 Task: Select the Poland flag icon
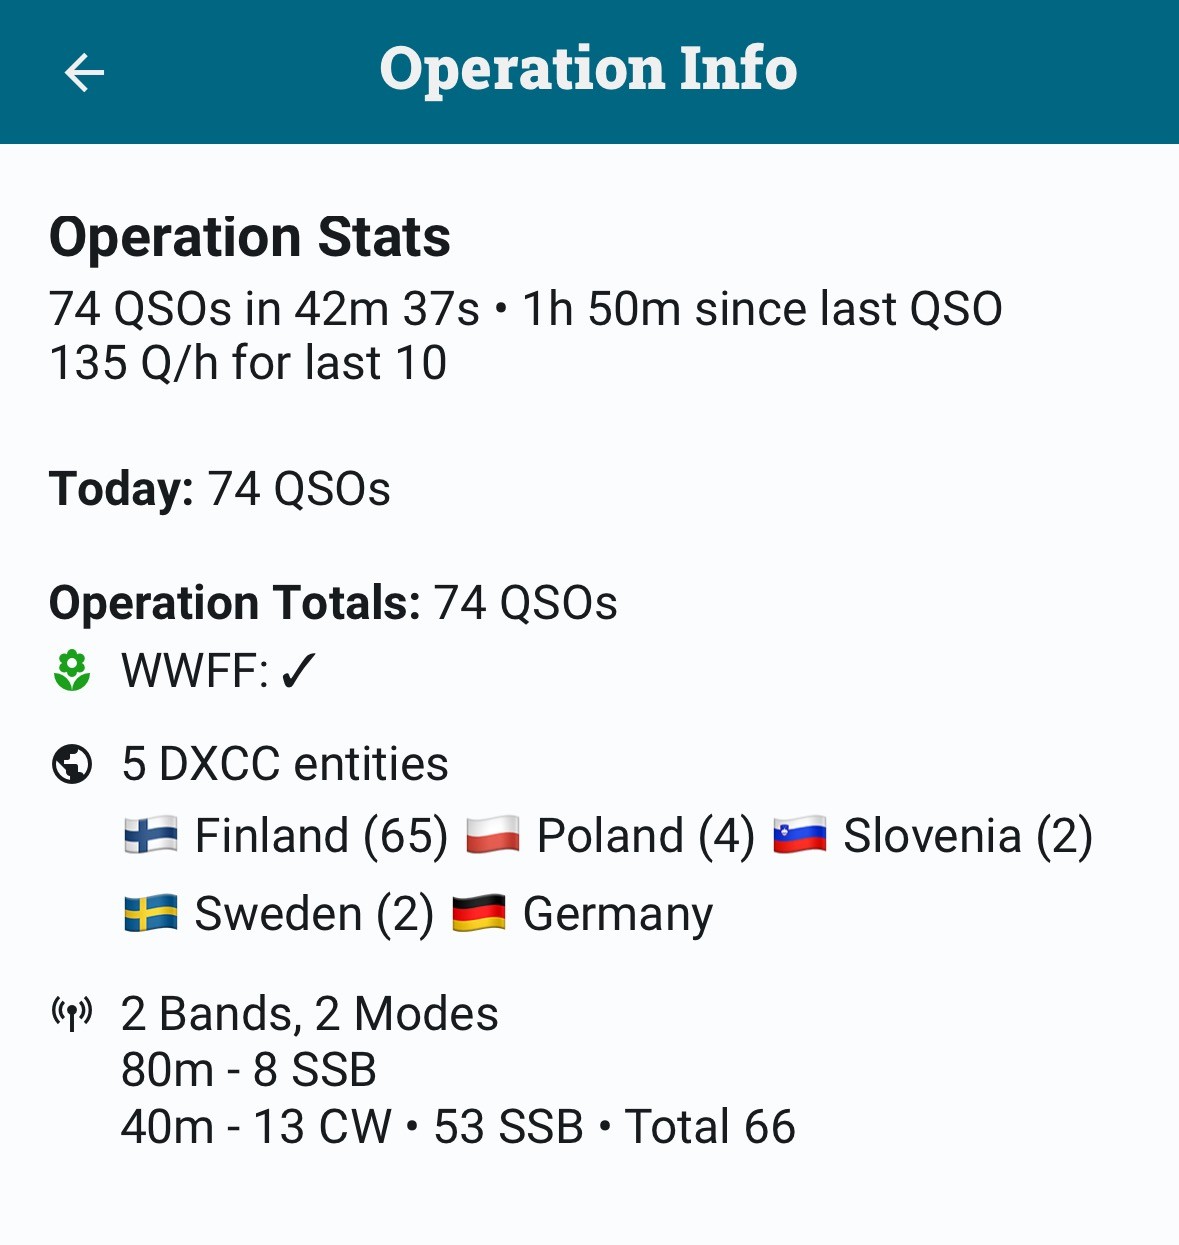point(493,835)
